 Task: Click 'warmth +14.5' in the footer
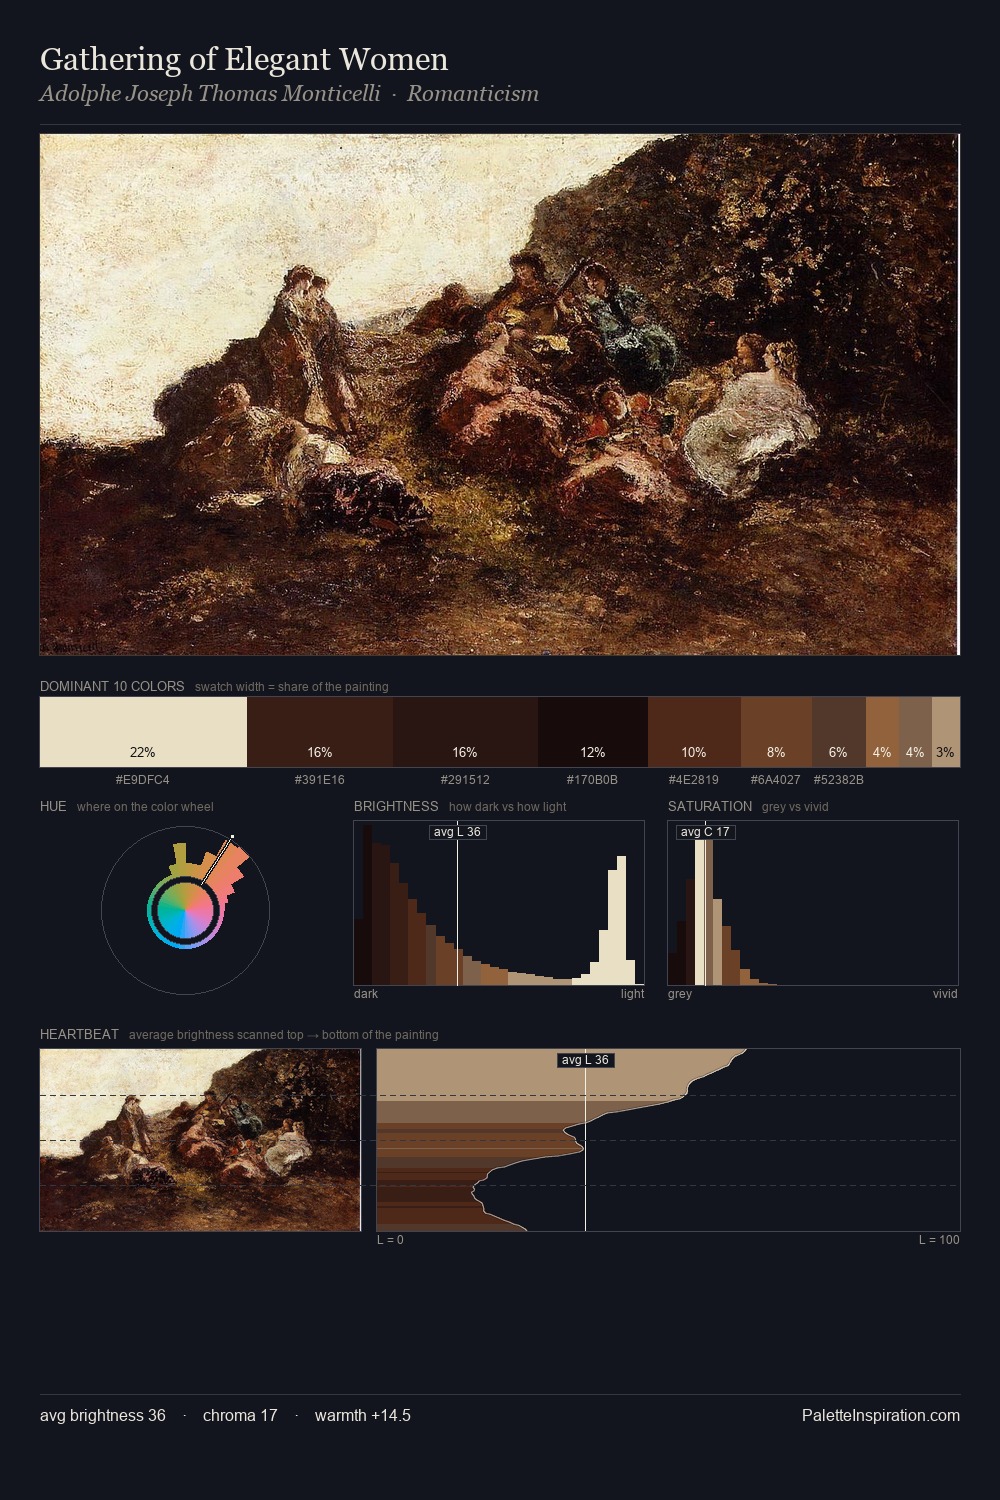[x=363, y=1415]
